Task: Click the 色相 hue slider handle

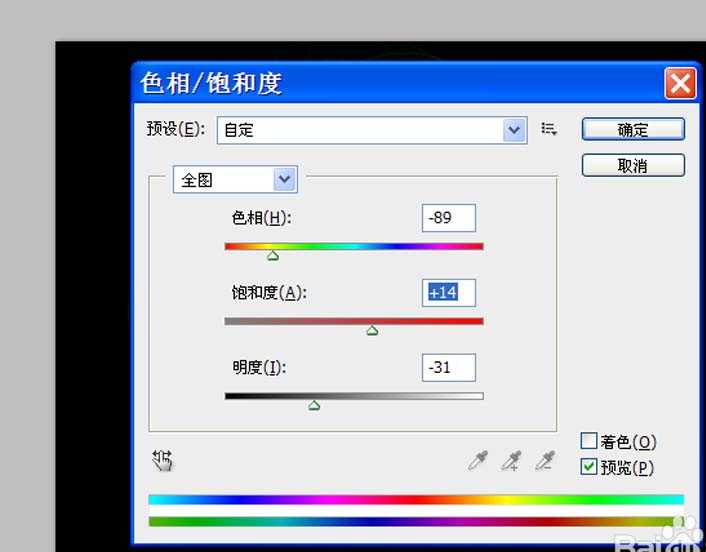Action: coord(273,256)
